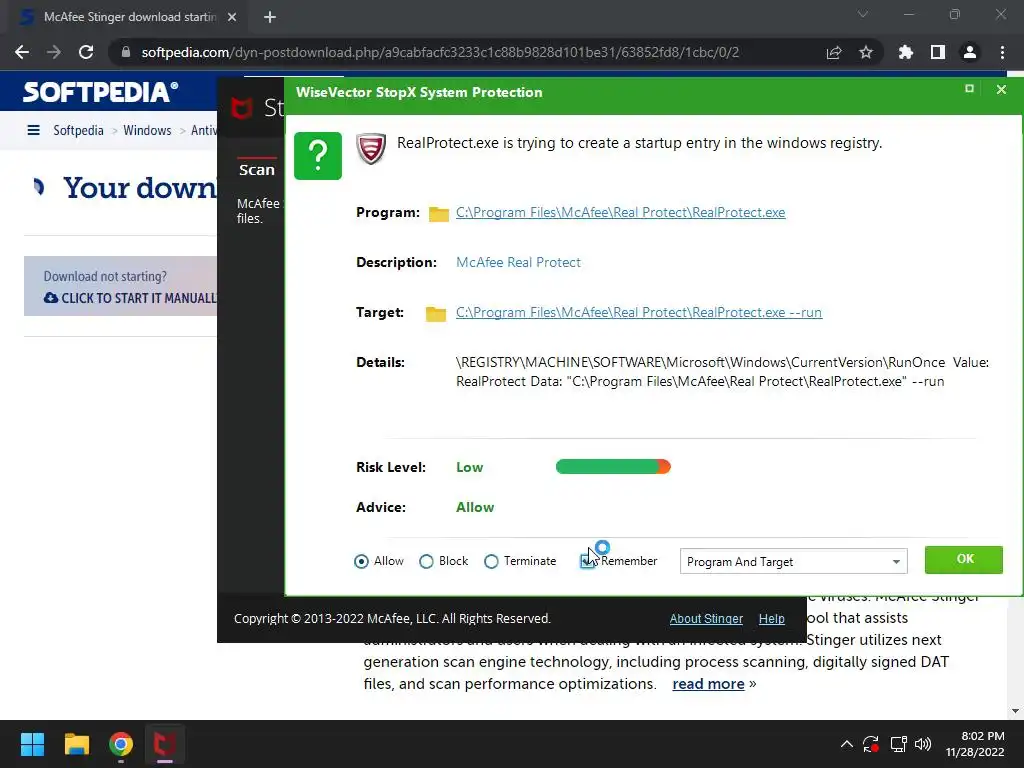
Task: Select the Allow radio button
Action: (x=361, y=562)
